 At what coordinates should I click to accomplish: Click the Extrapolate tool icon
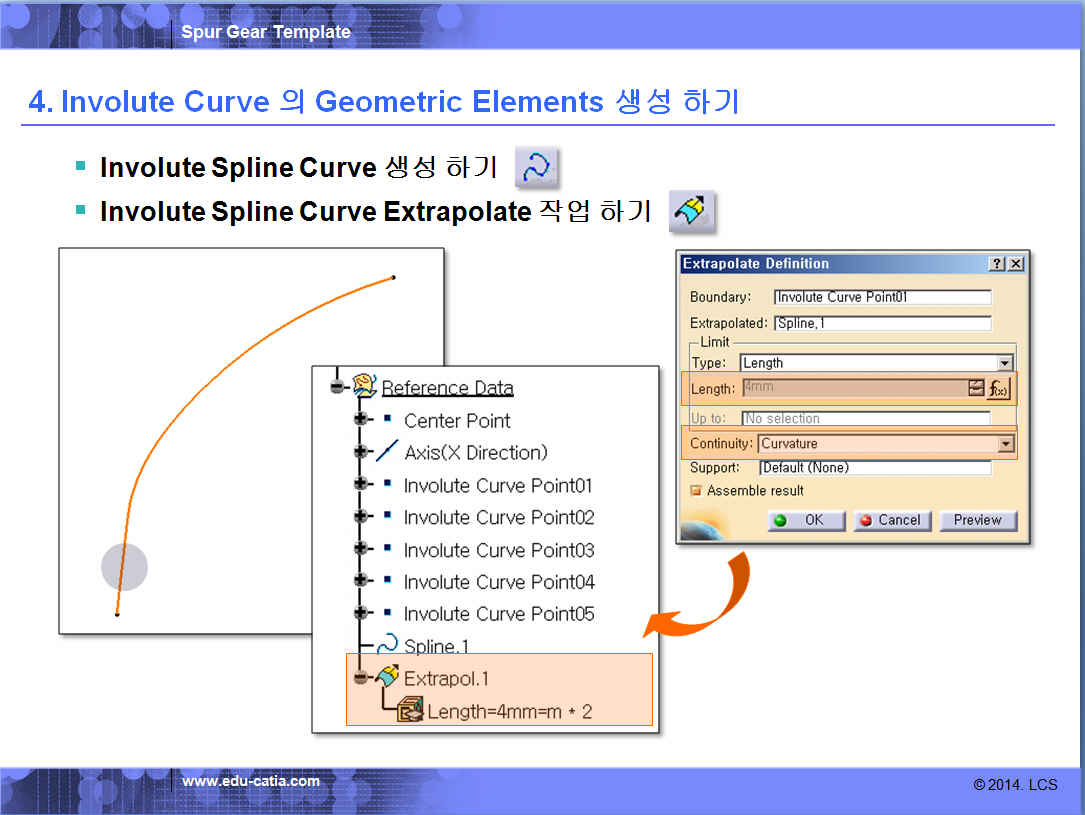point(692,211)
